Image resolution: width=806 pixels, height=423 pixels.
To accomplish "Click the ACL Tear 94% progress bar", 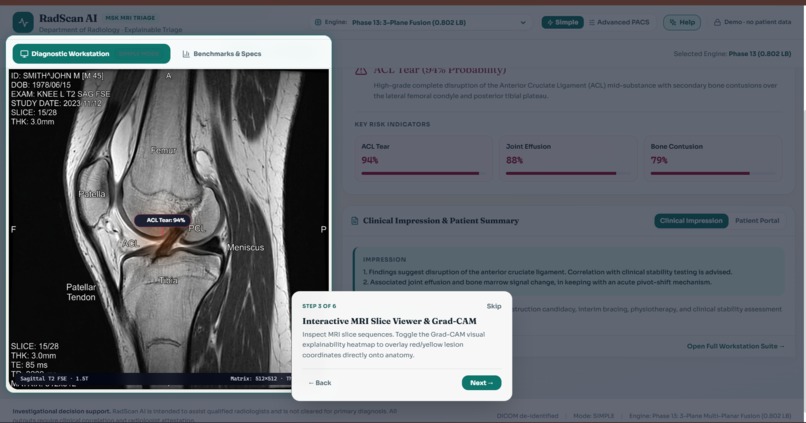I will 423,173.
